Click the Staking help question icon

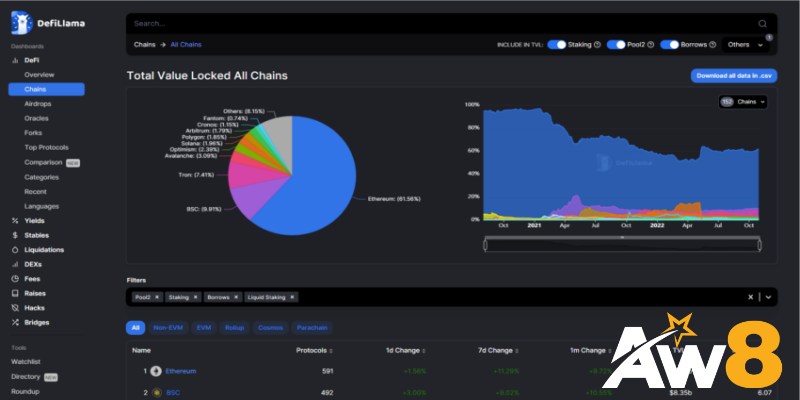(597, 44)
